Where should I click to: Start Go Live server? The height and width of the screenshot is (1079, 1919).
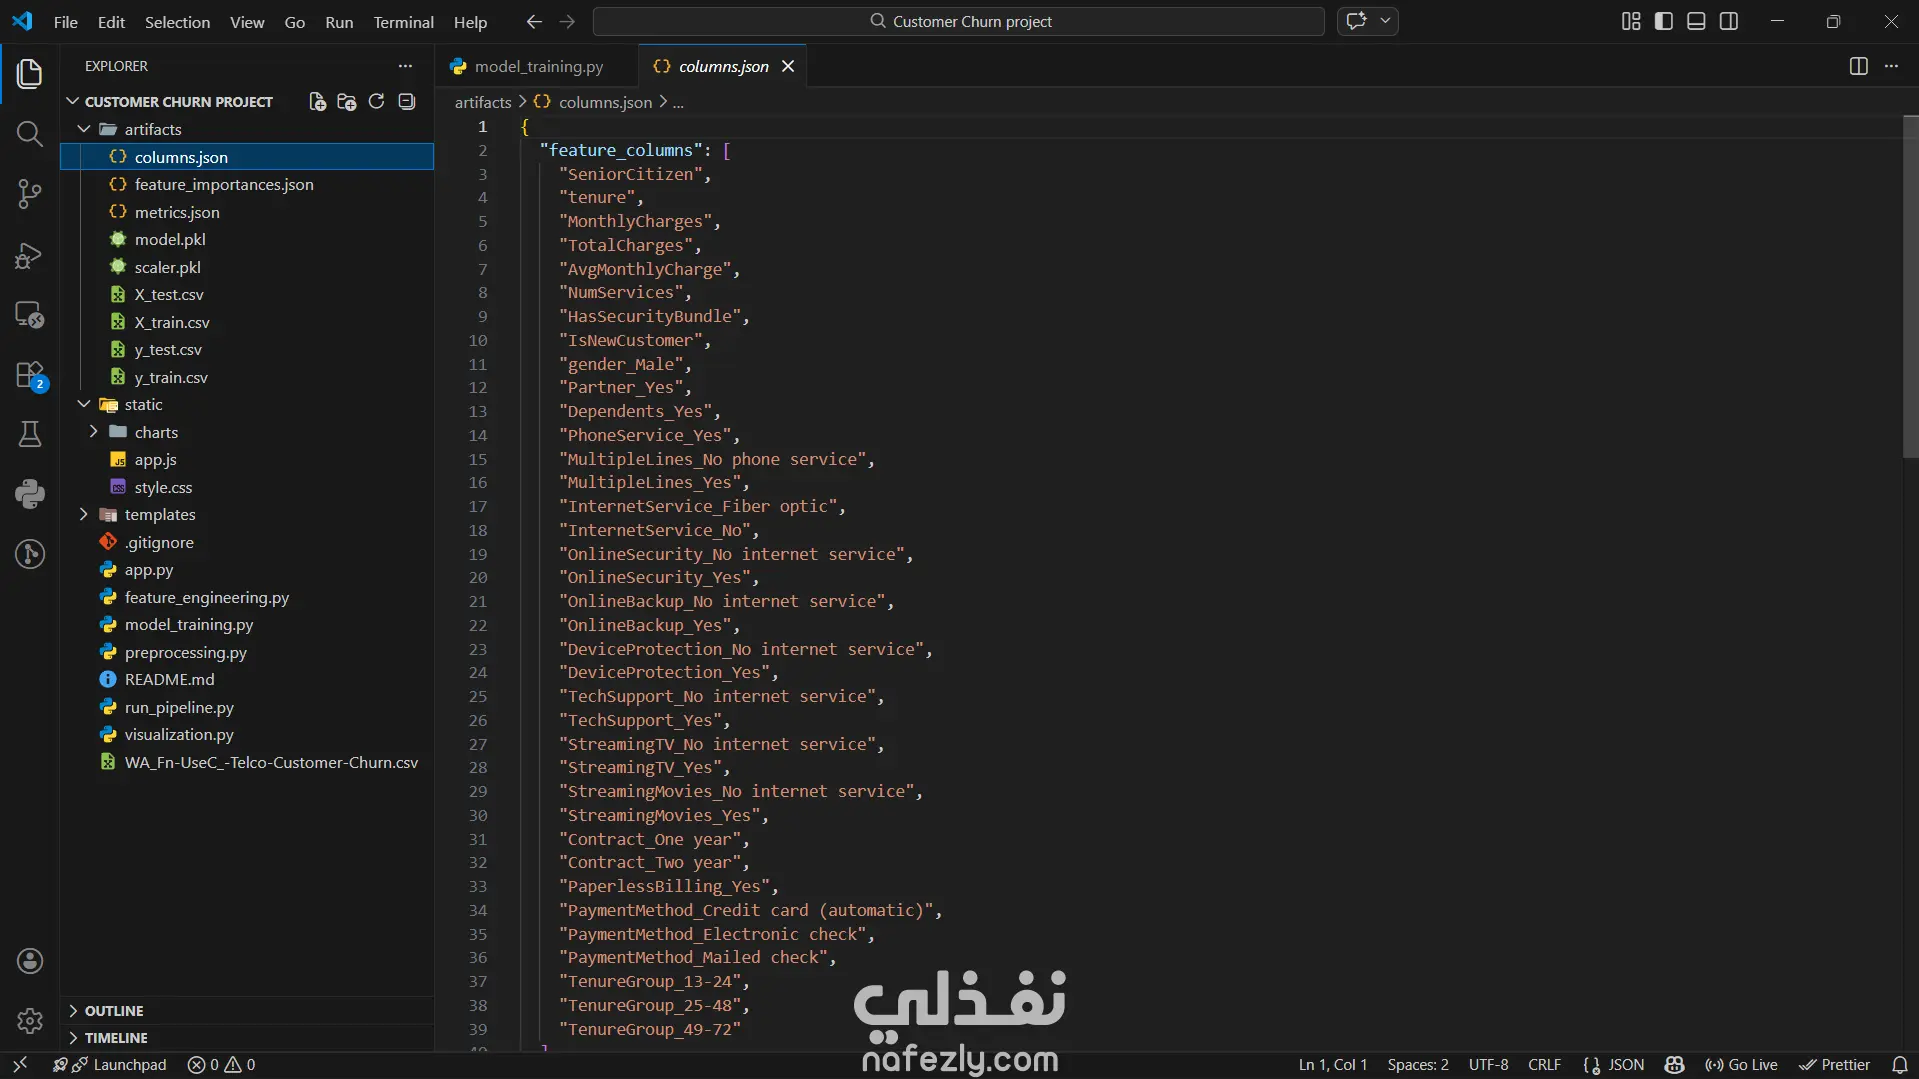click(x=1741, y=1065)
